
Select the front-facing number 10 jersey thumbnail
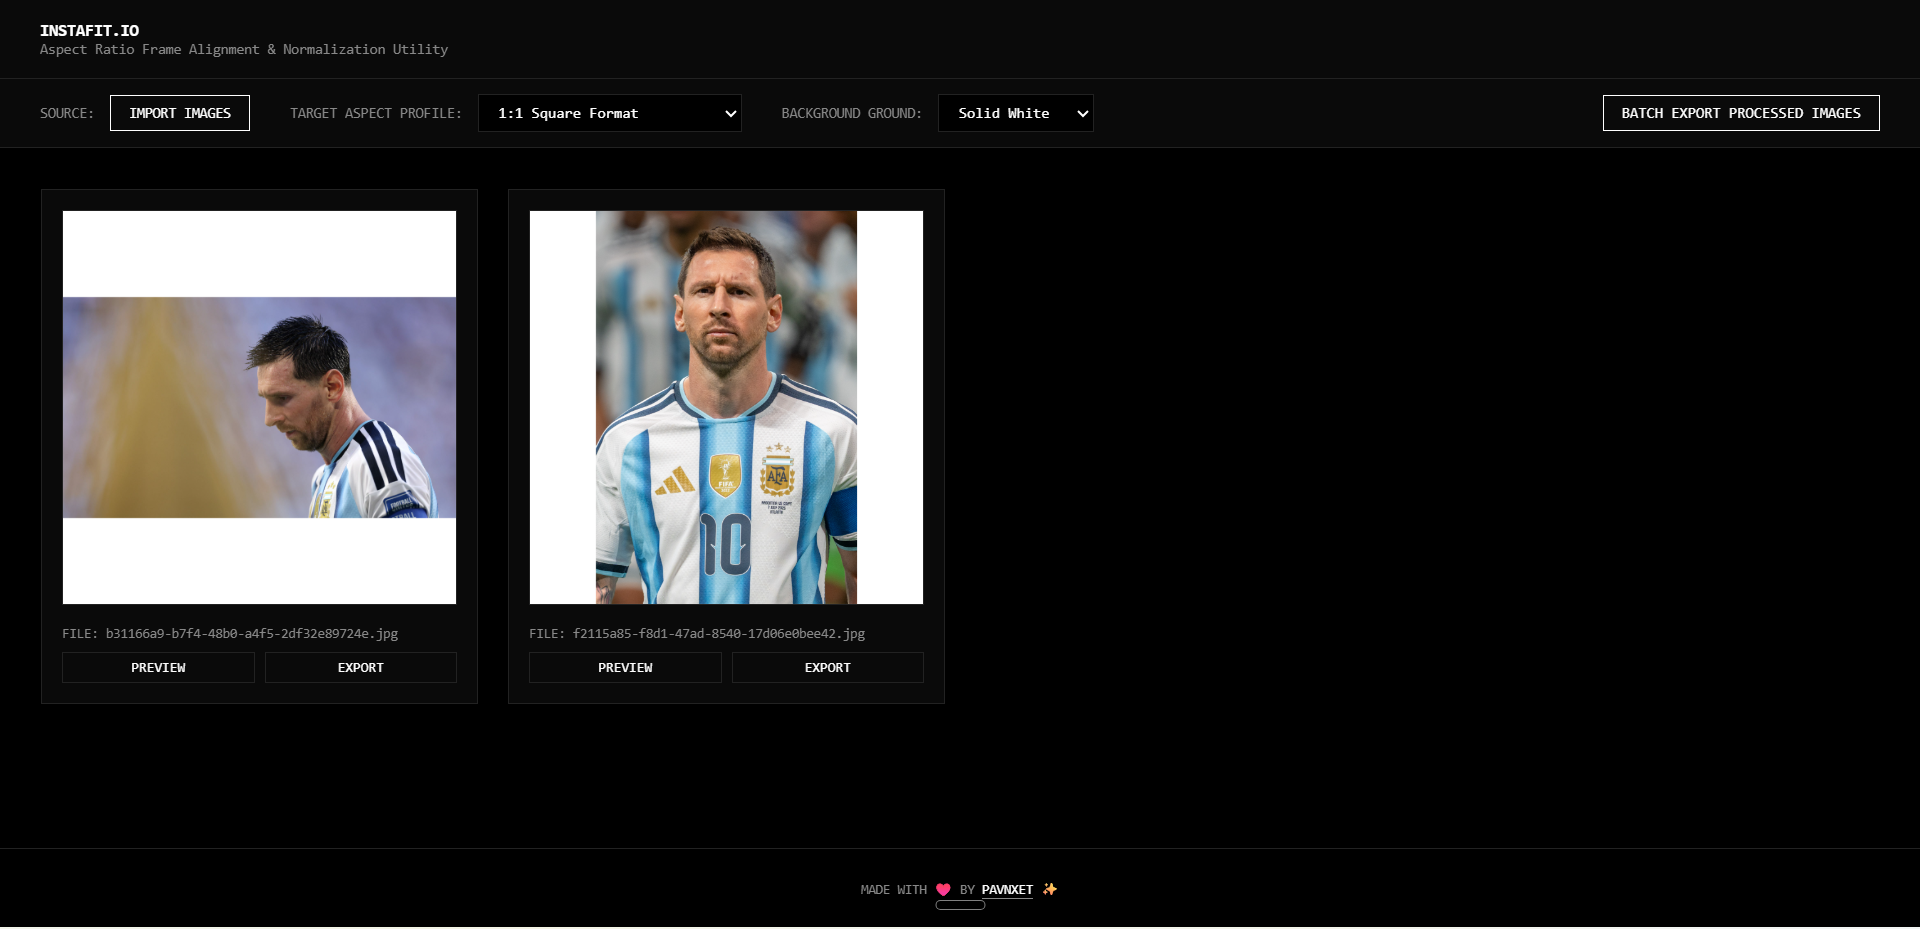726,407
